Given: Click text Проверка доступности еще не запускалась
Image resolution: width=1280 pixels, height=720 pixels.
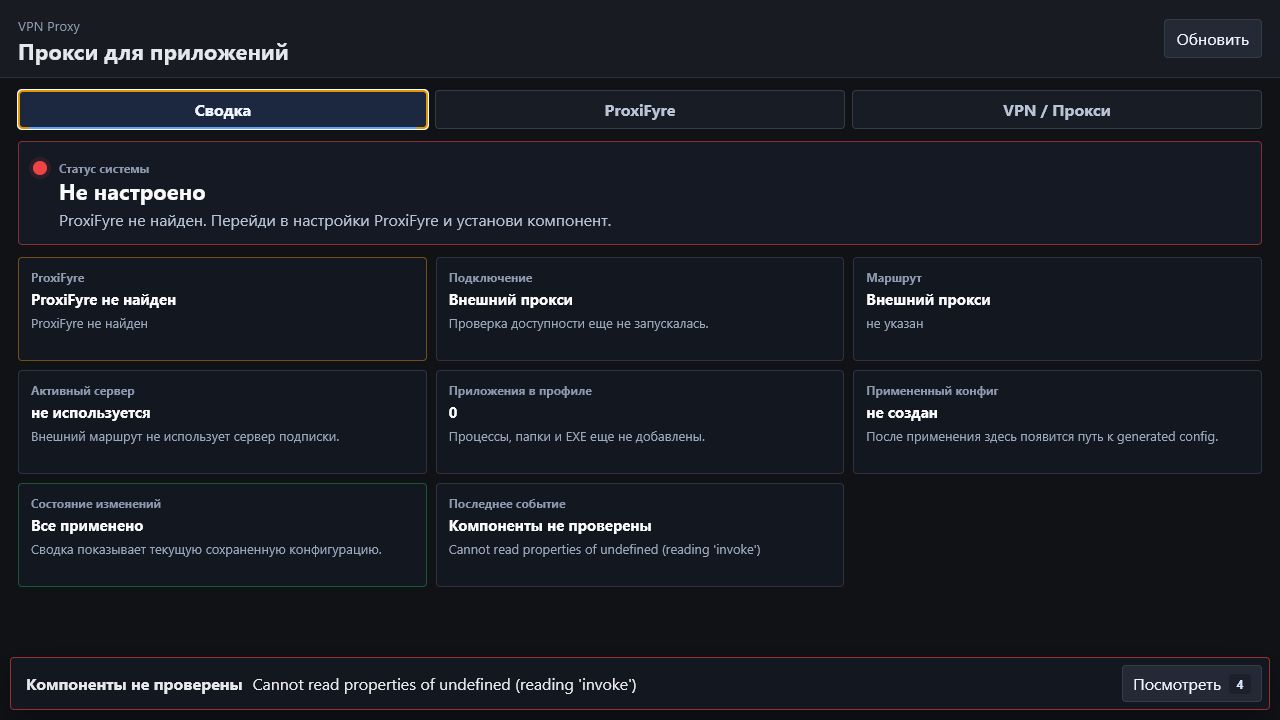Looking at the screenshot, I should pos(578,323).
